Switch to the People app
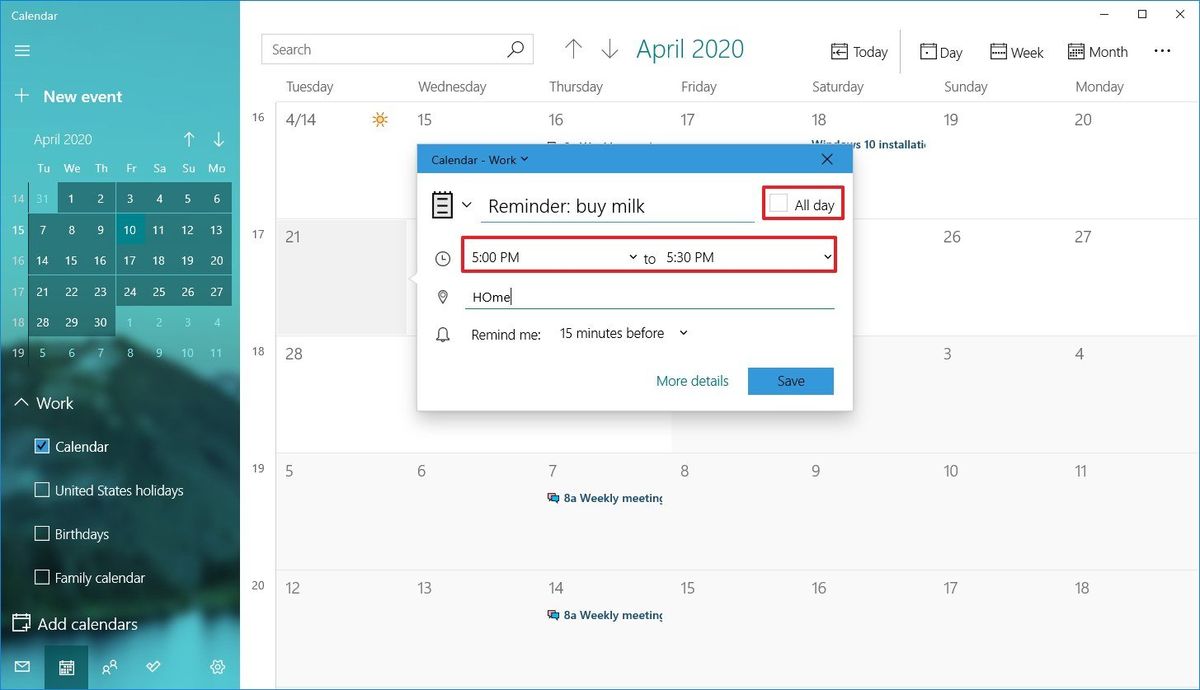The height and width of the screenshot is (690, 1200). coord(110,667)
